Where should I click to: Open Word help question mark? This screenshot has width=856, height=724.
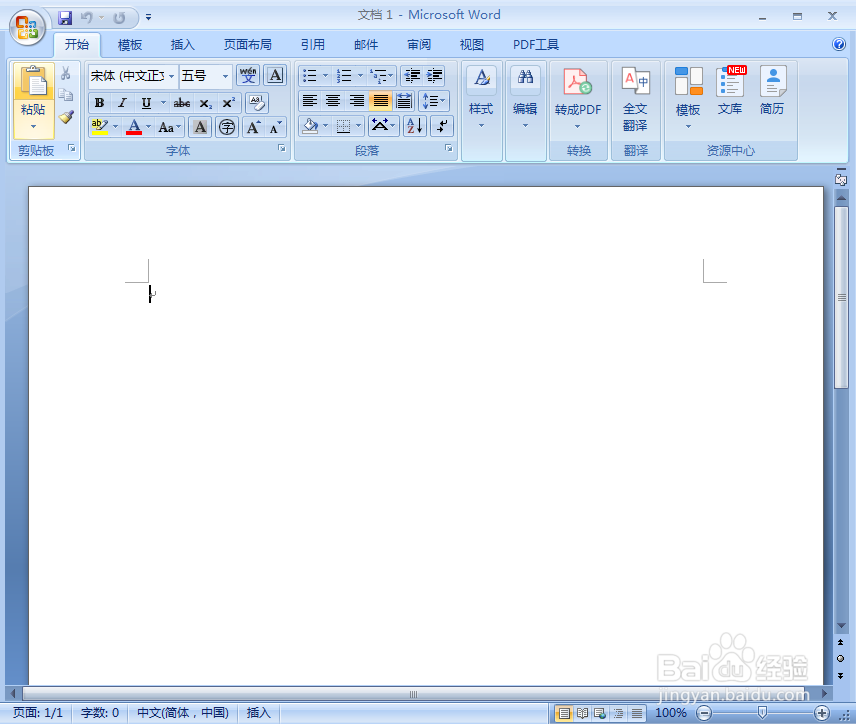click(839, 44)
